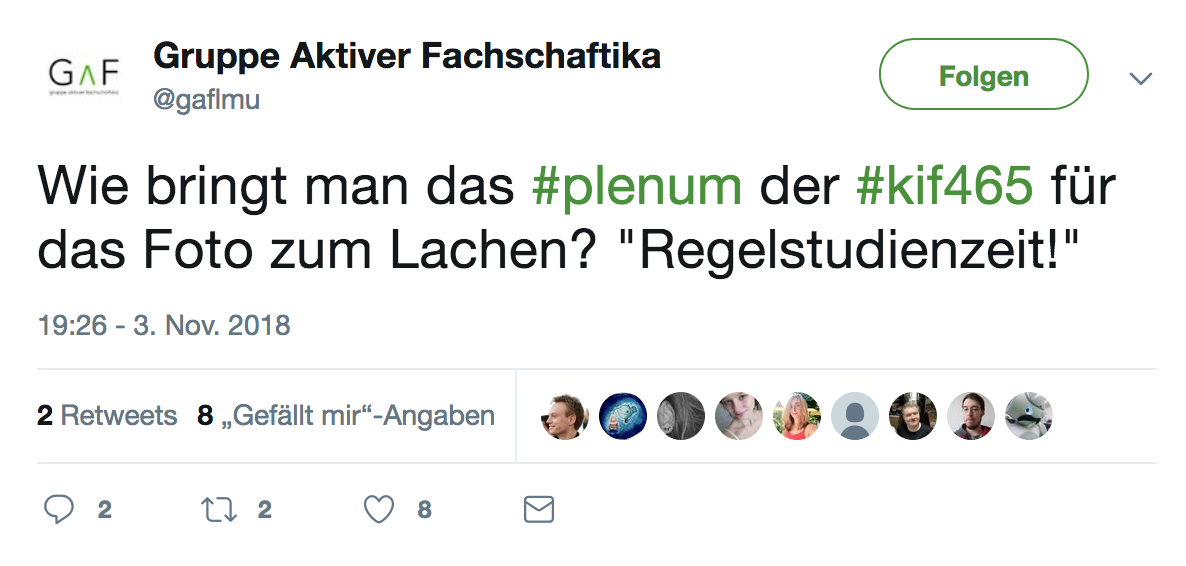Image resolution: width=1186 pixels, height=566 pixels.
Task: Reply to the tweet via speech bubble icon
Action: 60,510
